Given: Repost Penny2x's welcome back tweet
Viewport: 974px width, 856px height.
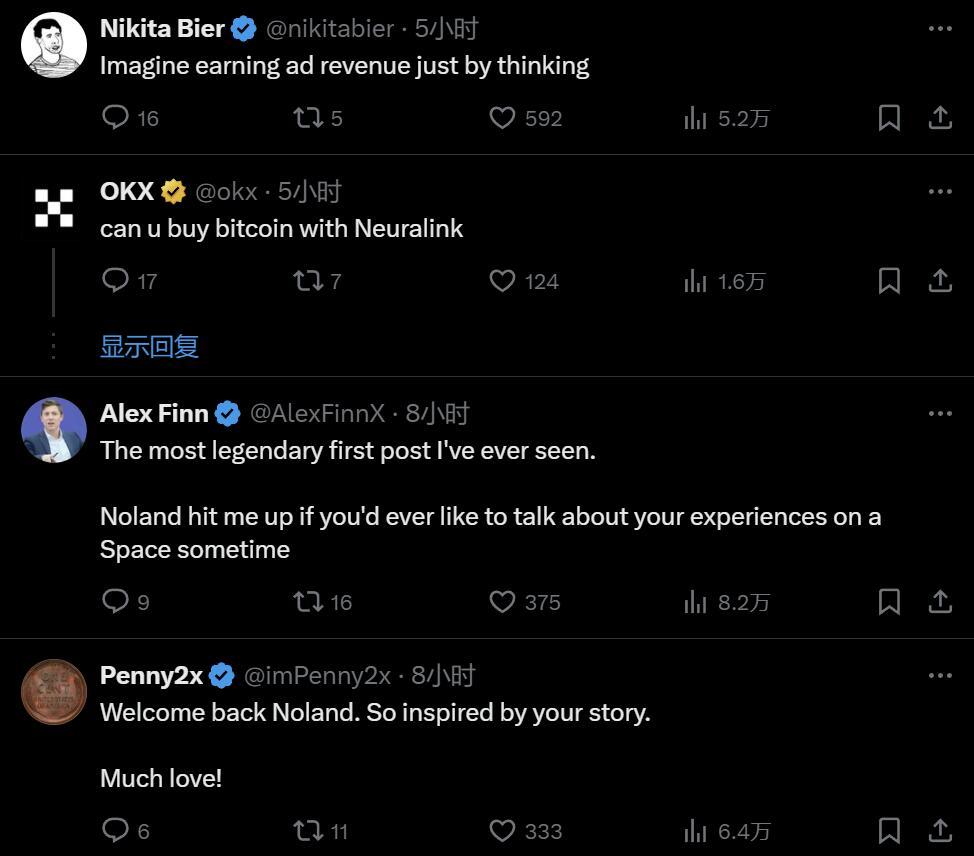Looking at the screenshot, I should (308, 831).
